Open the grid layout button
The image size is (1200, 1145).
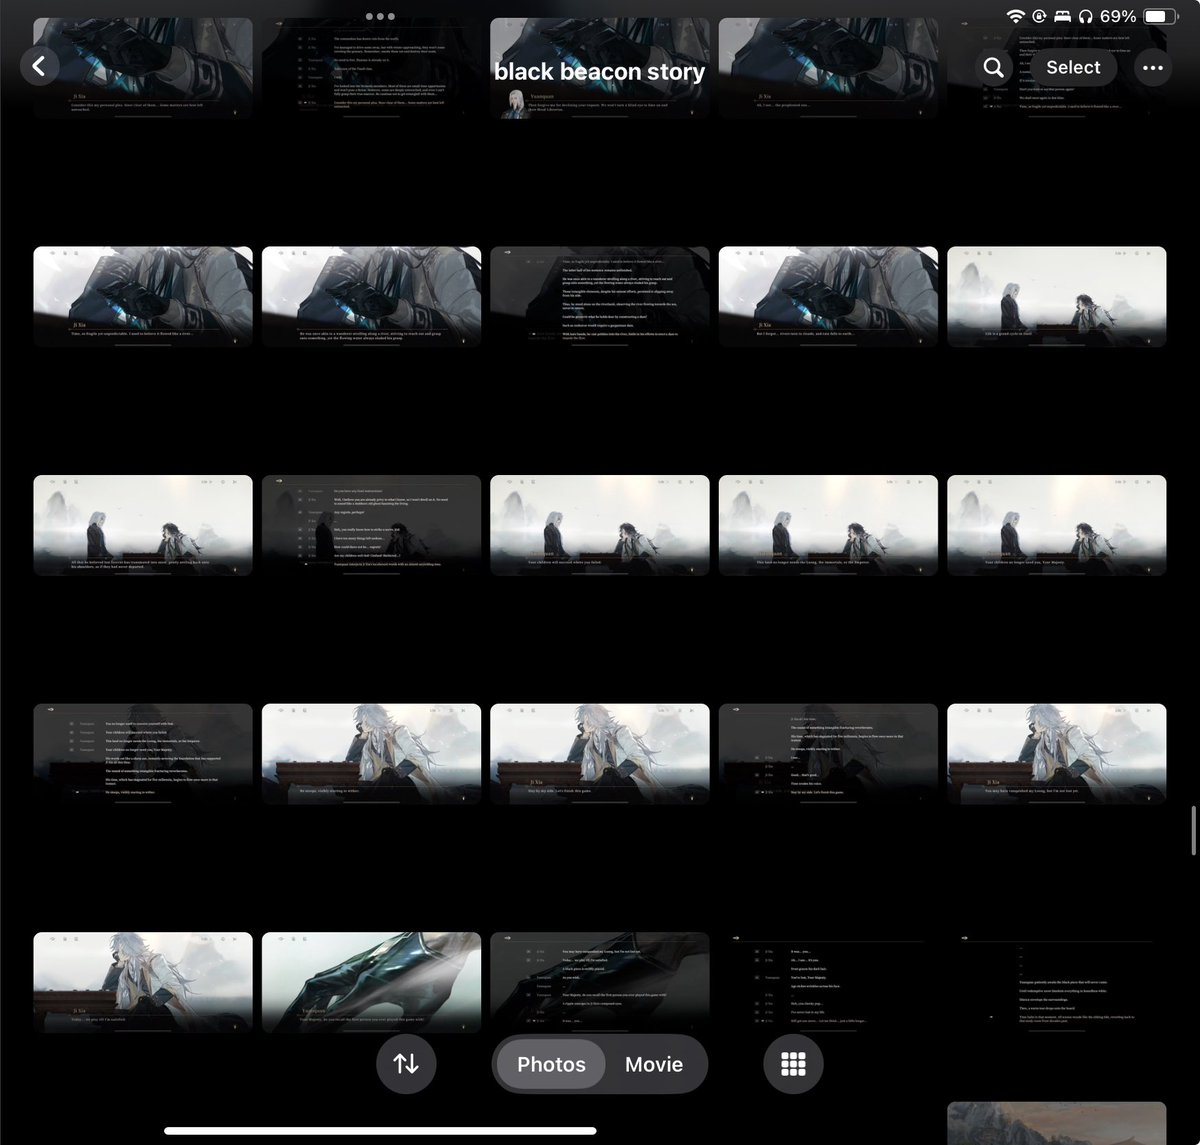pyautogui.click(x=793, y=1064)
